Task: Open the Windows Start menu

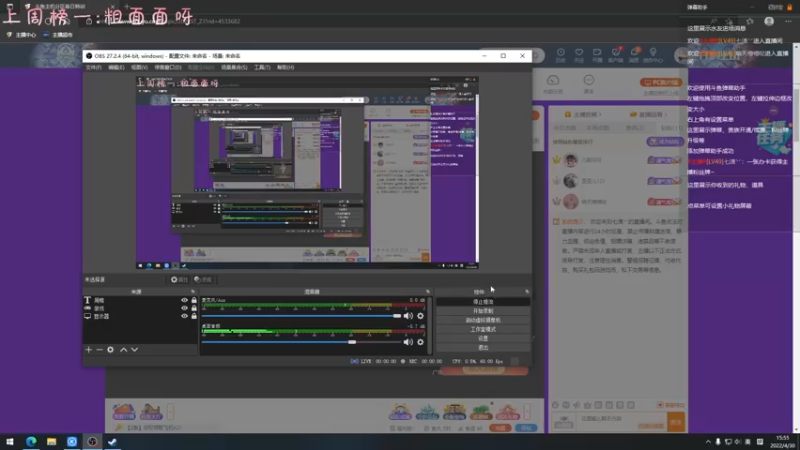Action: 10,442
